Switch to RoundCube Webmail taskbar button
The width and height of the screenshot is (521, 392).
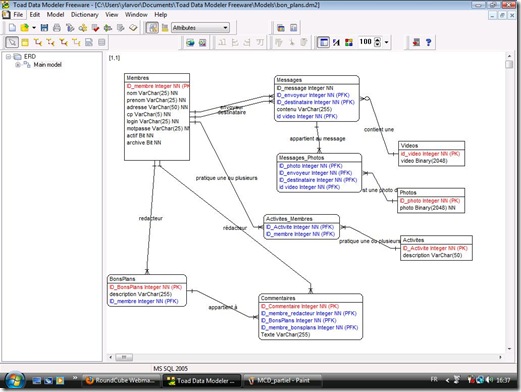coord(121,380)
